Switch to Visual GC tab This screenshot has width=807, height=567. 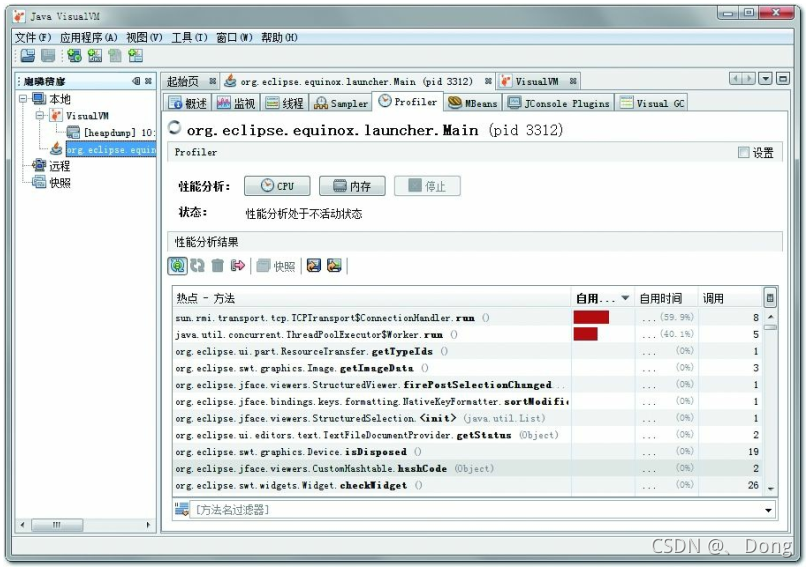[x=652, y=103]
